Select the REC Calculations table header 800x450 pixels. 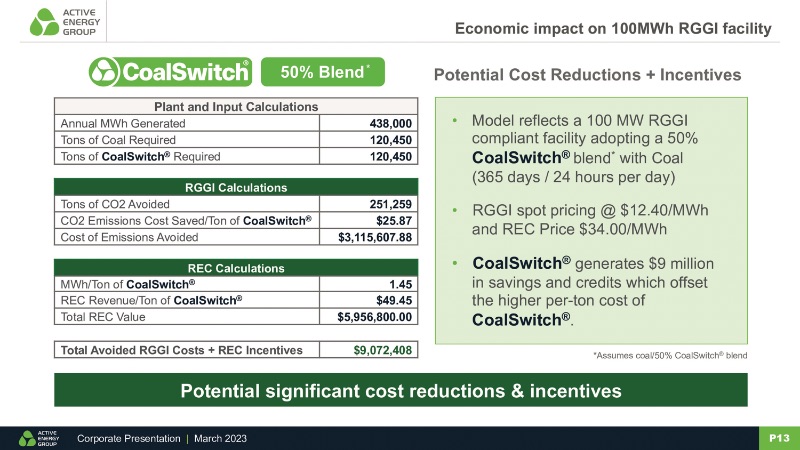[235, 268]
